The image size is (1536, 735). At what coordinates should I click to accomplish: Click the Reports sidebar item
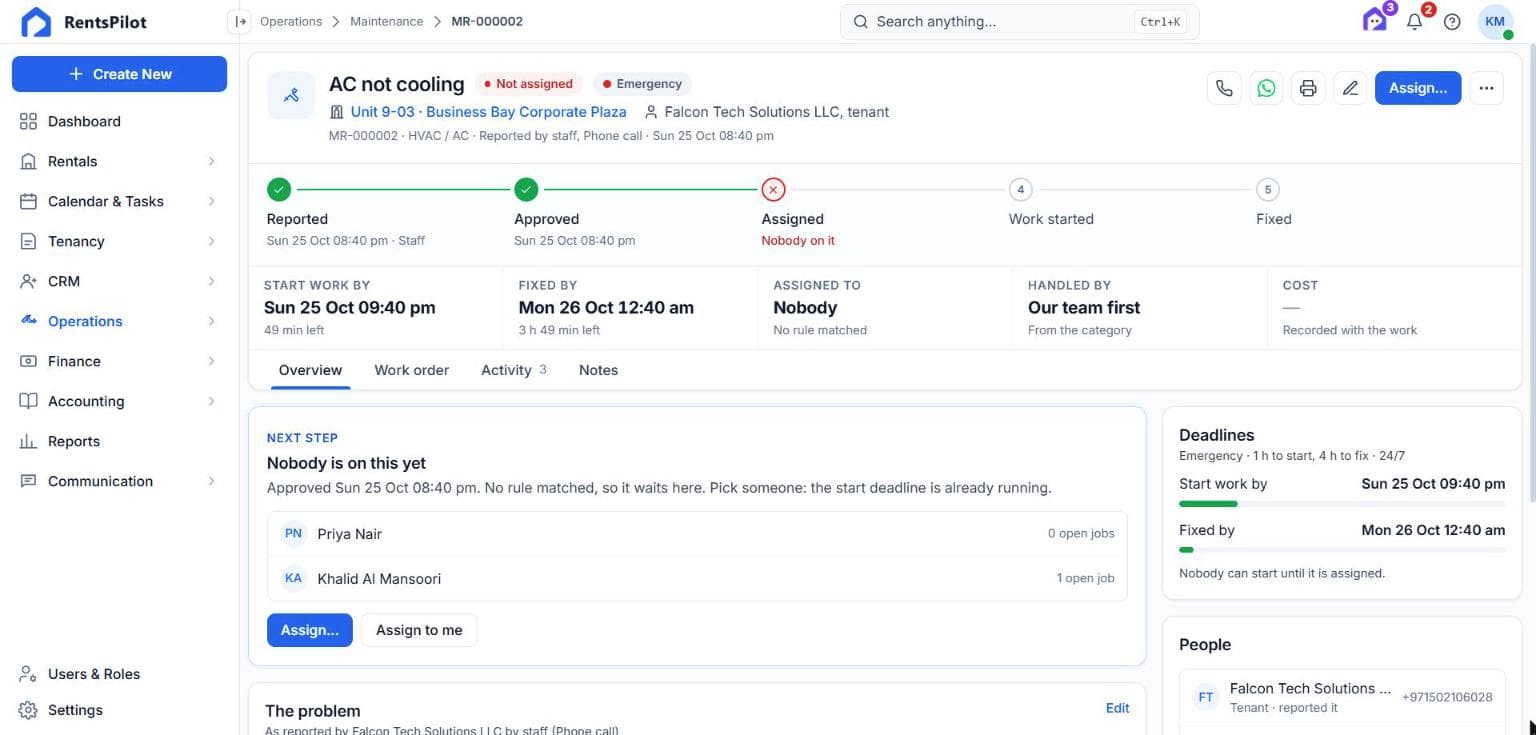119,441
